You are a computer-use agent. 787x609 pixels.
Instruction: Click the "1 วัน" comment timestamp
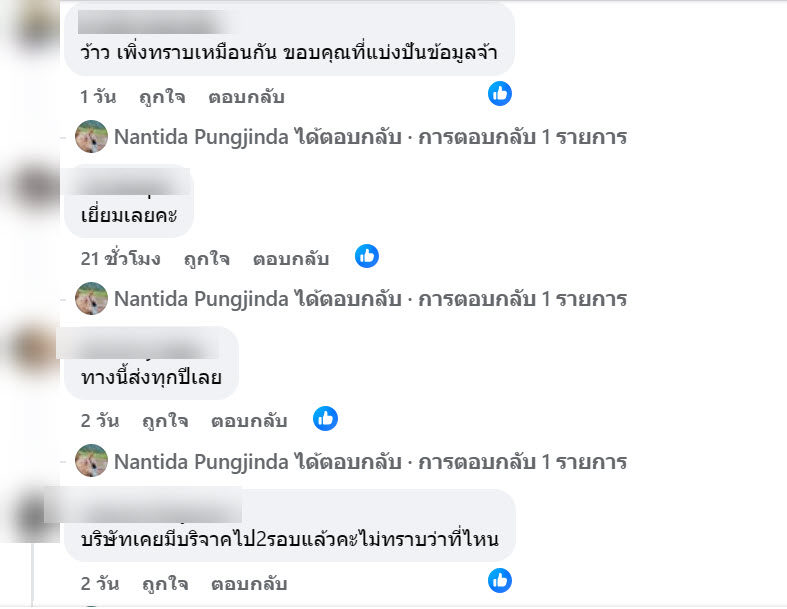point(98,97)
